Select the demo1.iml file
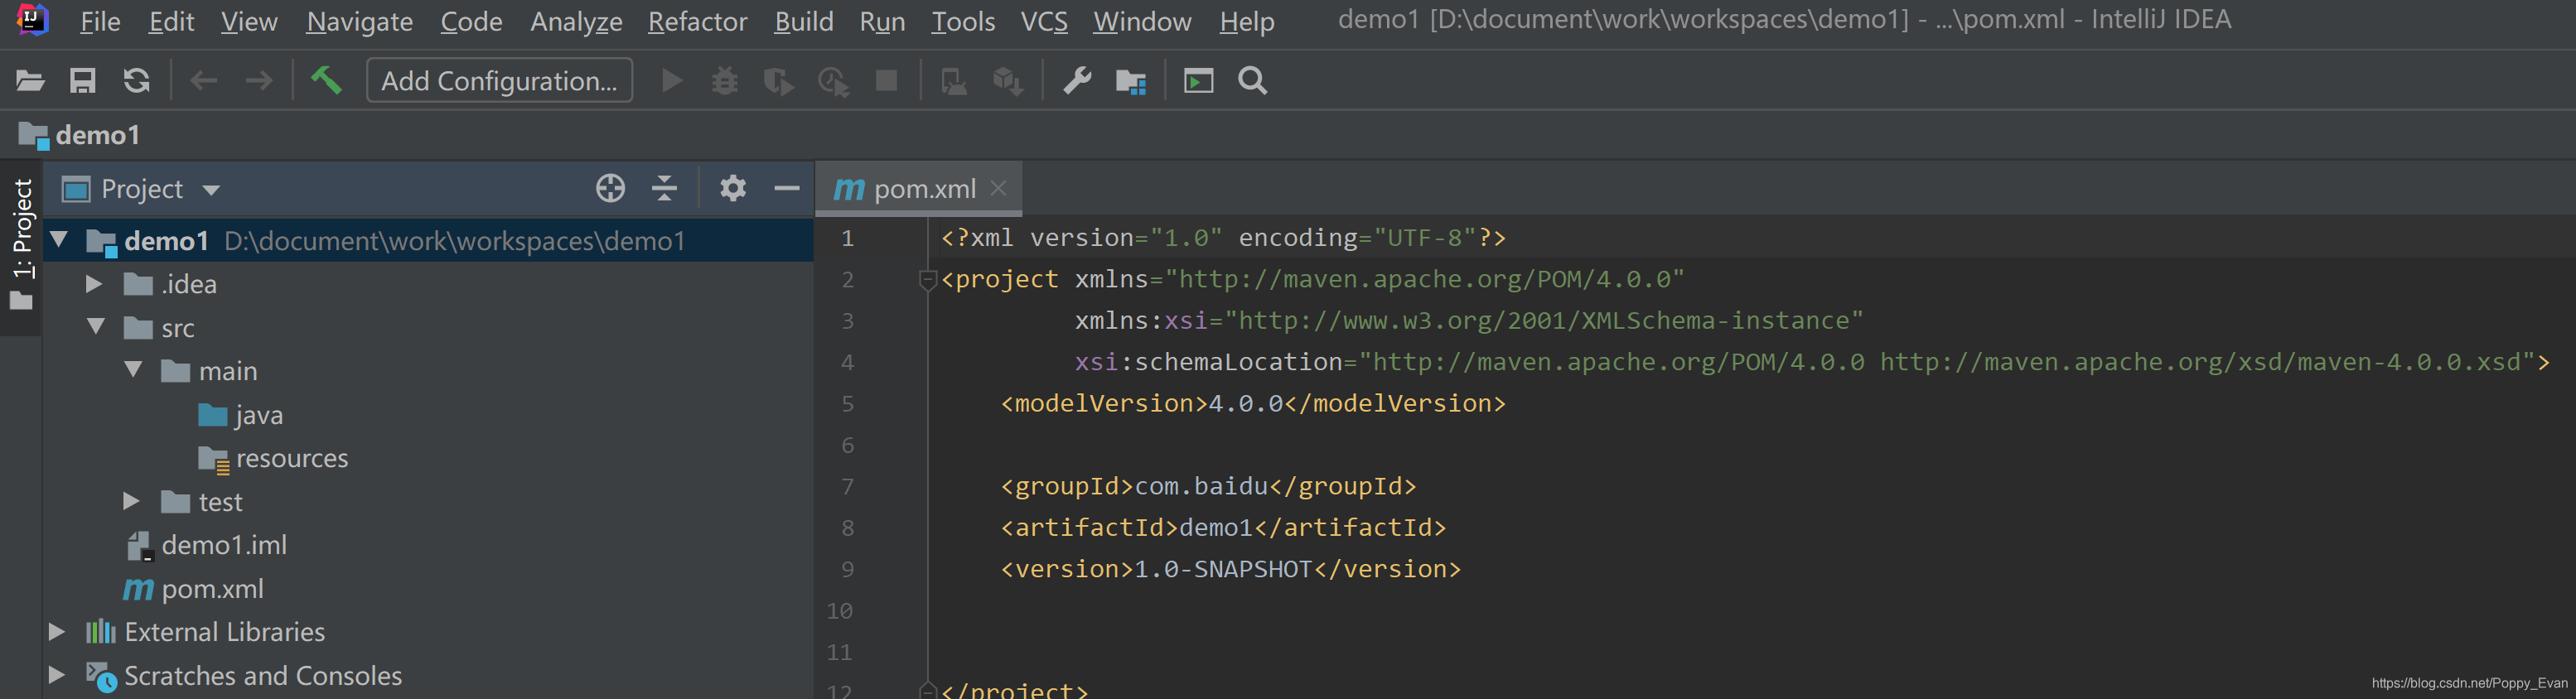This screenshot has width=2576, height=699. tap(207, 545)
